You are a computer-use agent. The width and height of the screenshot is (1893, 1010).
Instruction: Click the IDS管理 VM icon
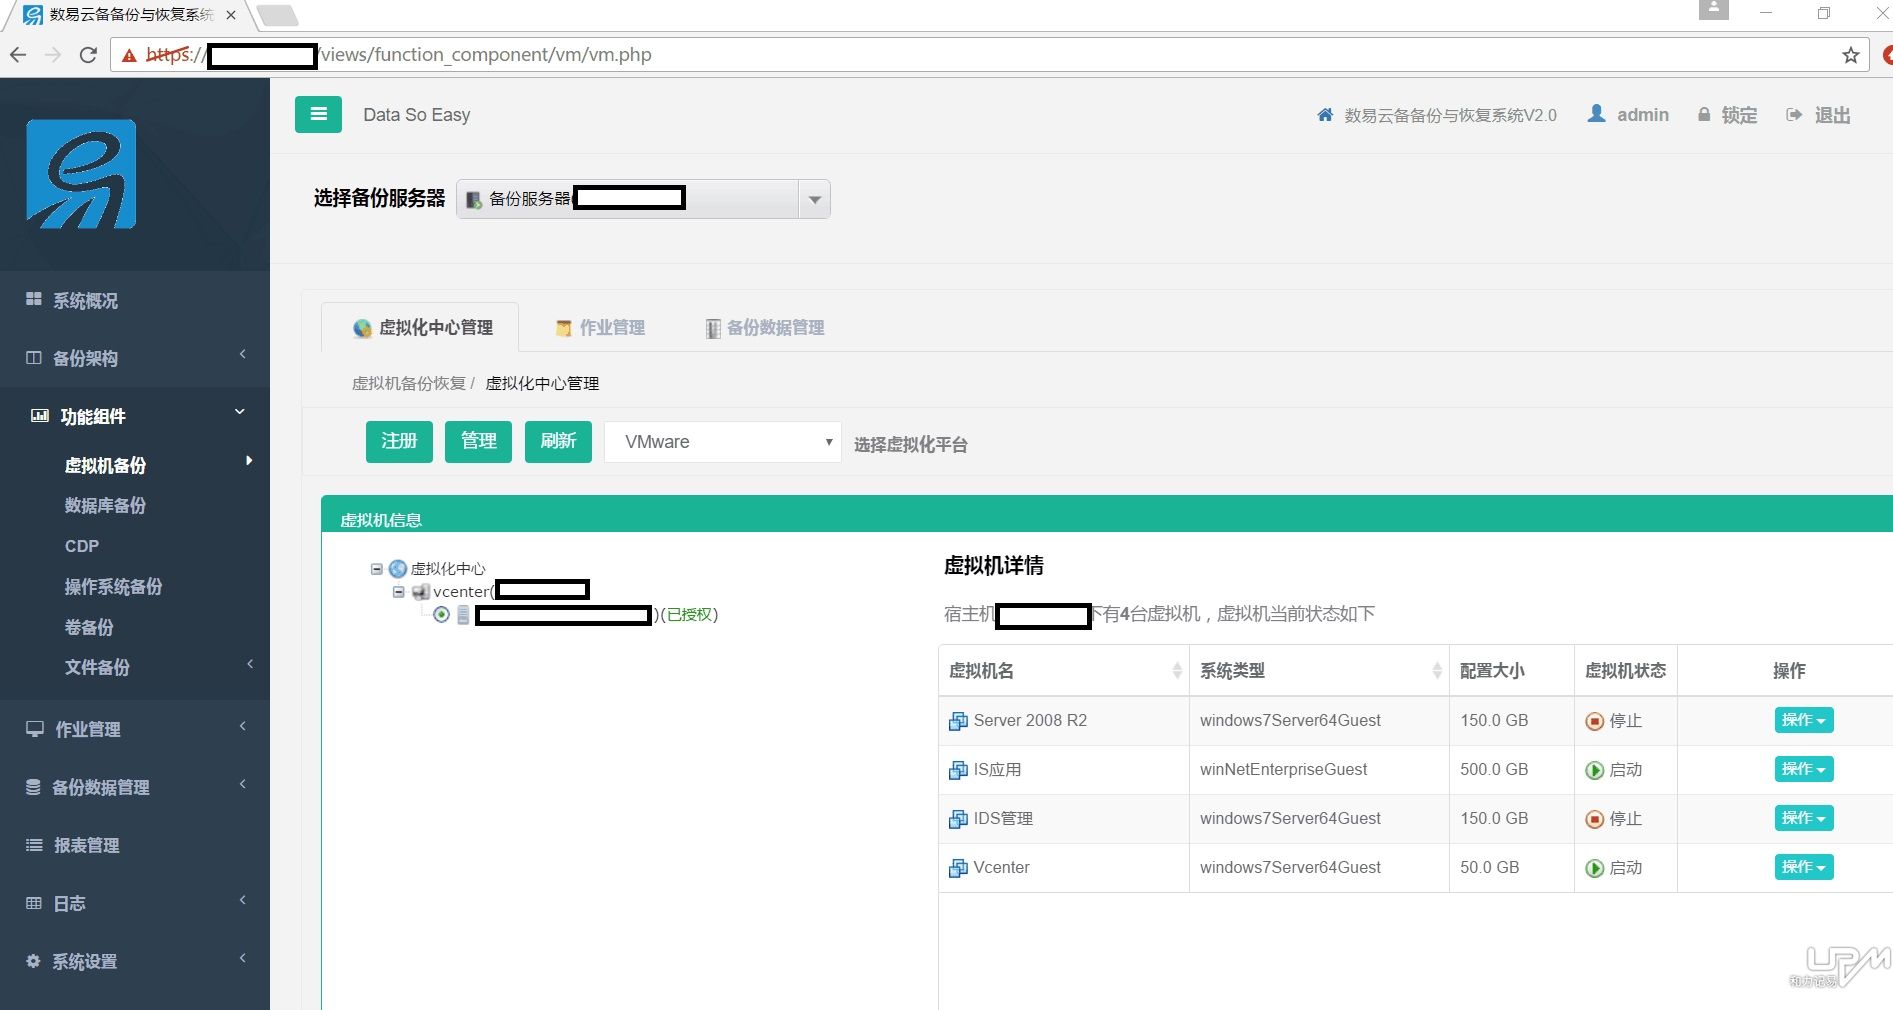click(958, 819)
